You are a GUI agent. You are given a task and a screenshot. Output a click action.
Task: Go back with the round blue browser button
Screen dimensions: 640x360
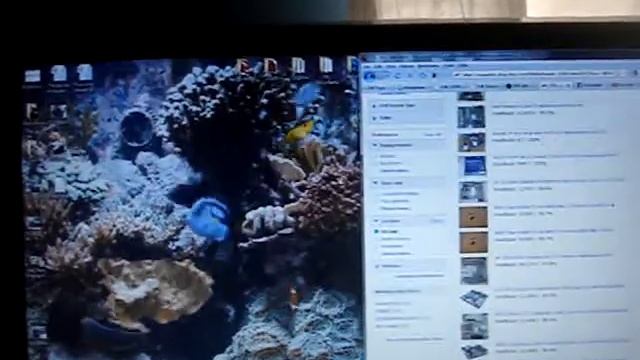pyautogui.click(x=370, y=76)
